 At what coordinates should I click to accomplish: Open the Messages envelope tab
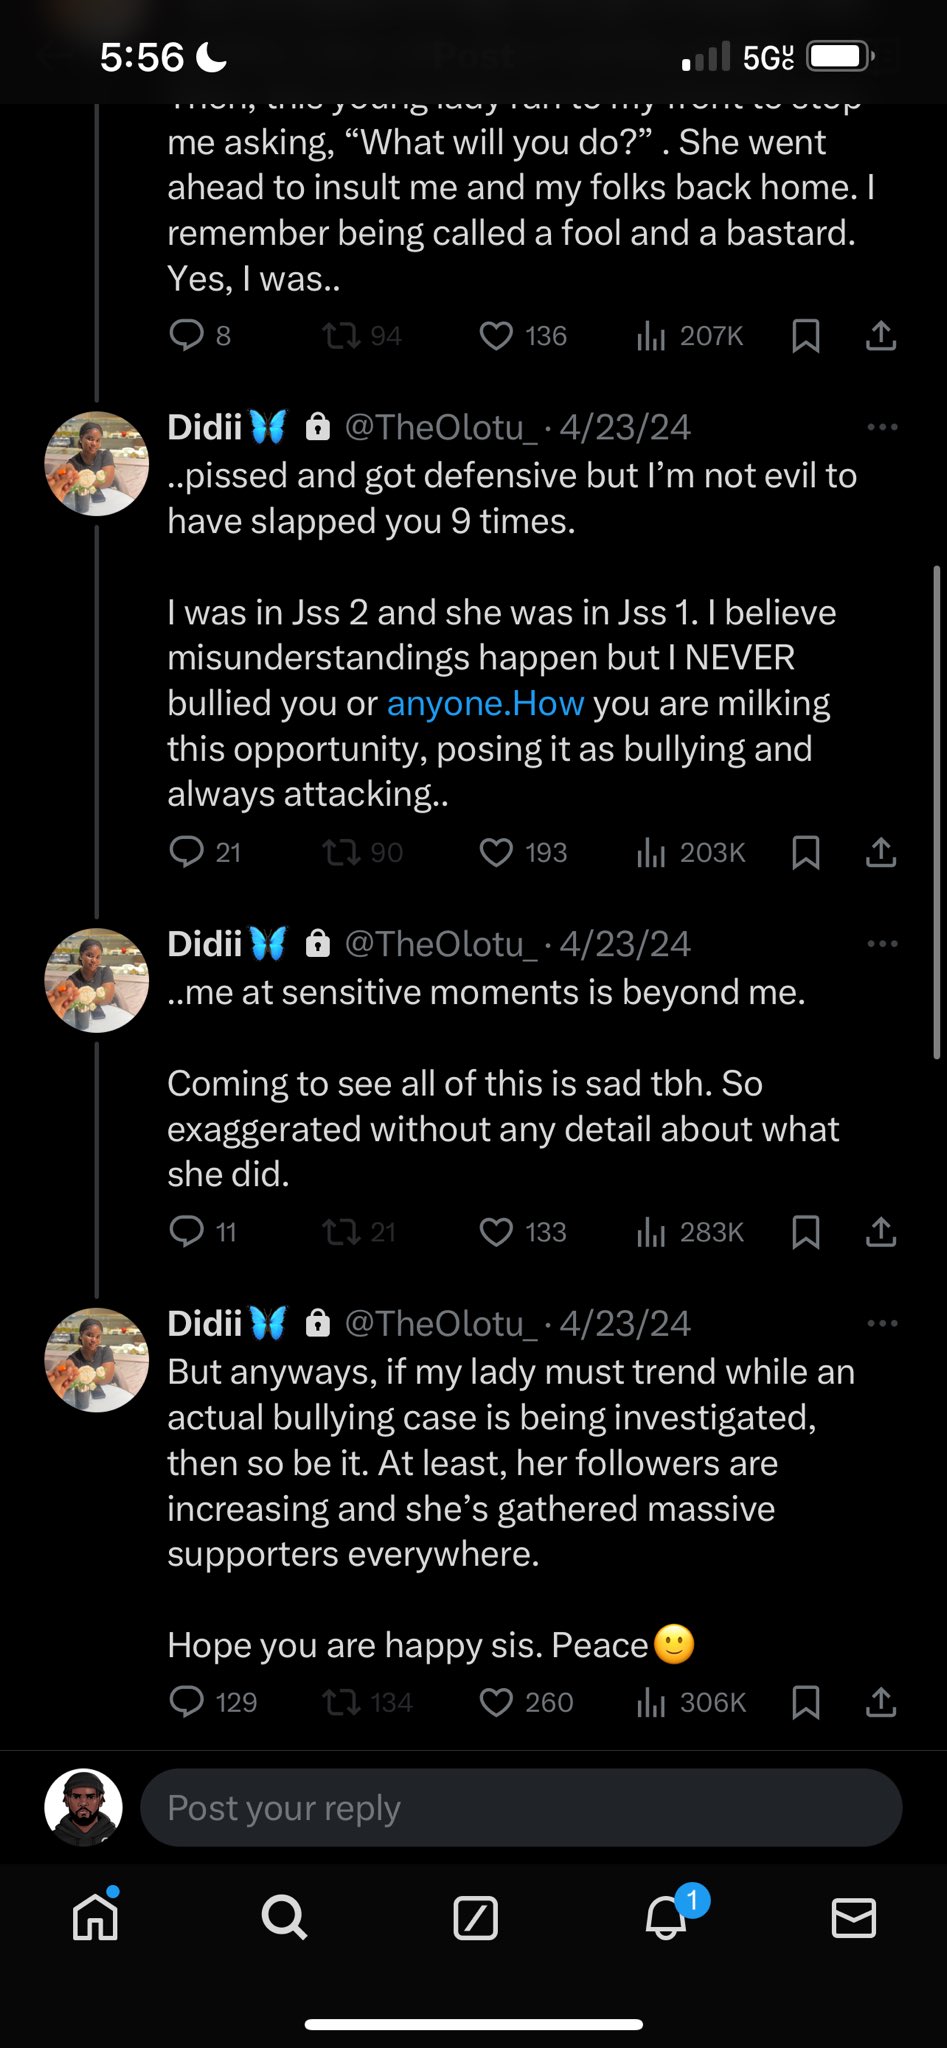click(x=854, y=1918)
